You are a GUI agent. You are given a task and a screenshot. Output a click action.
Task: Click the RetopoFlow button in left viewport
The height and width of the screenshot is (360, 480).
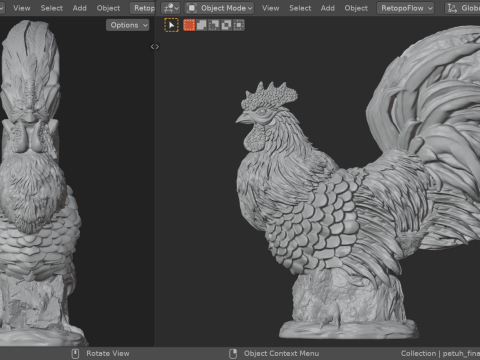click(x=143, y=8)
